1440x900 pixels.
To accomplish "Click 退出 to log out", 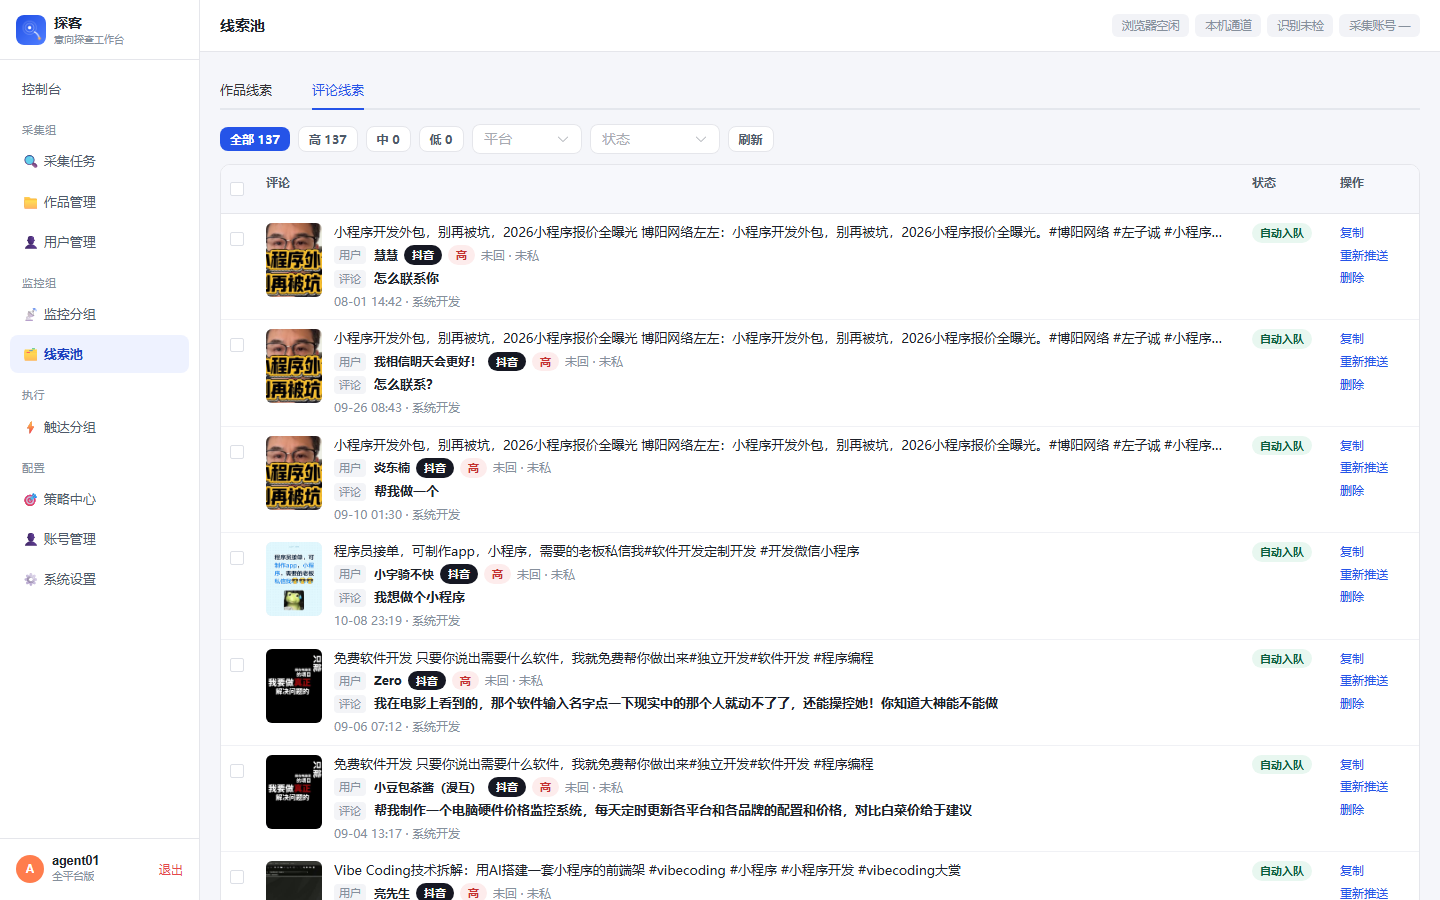I will point(171,870).
